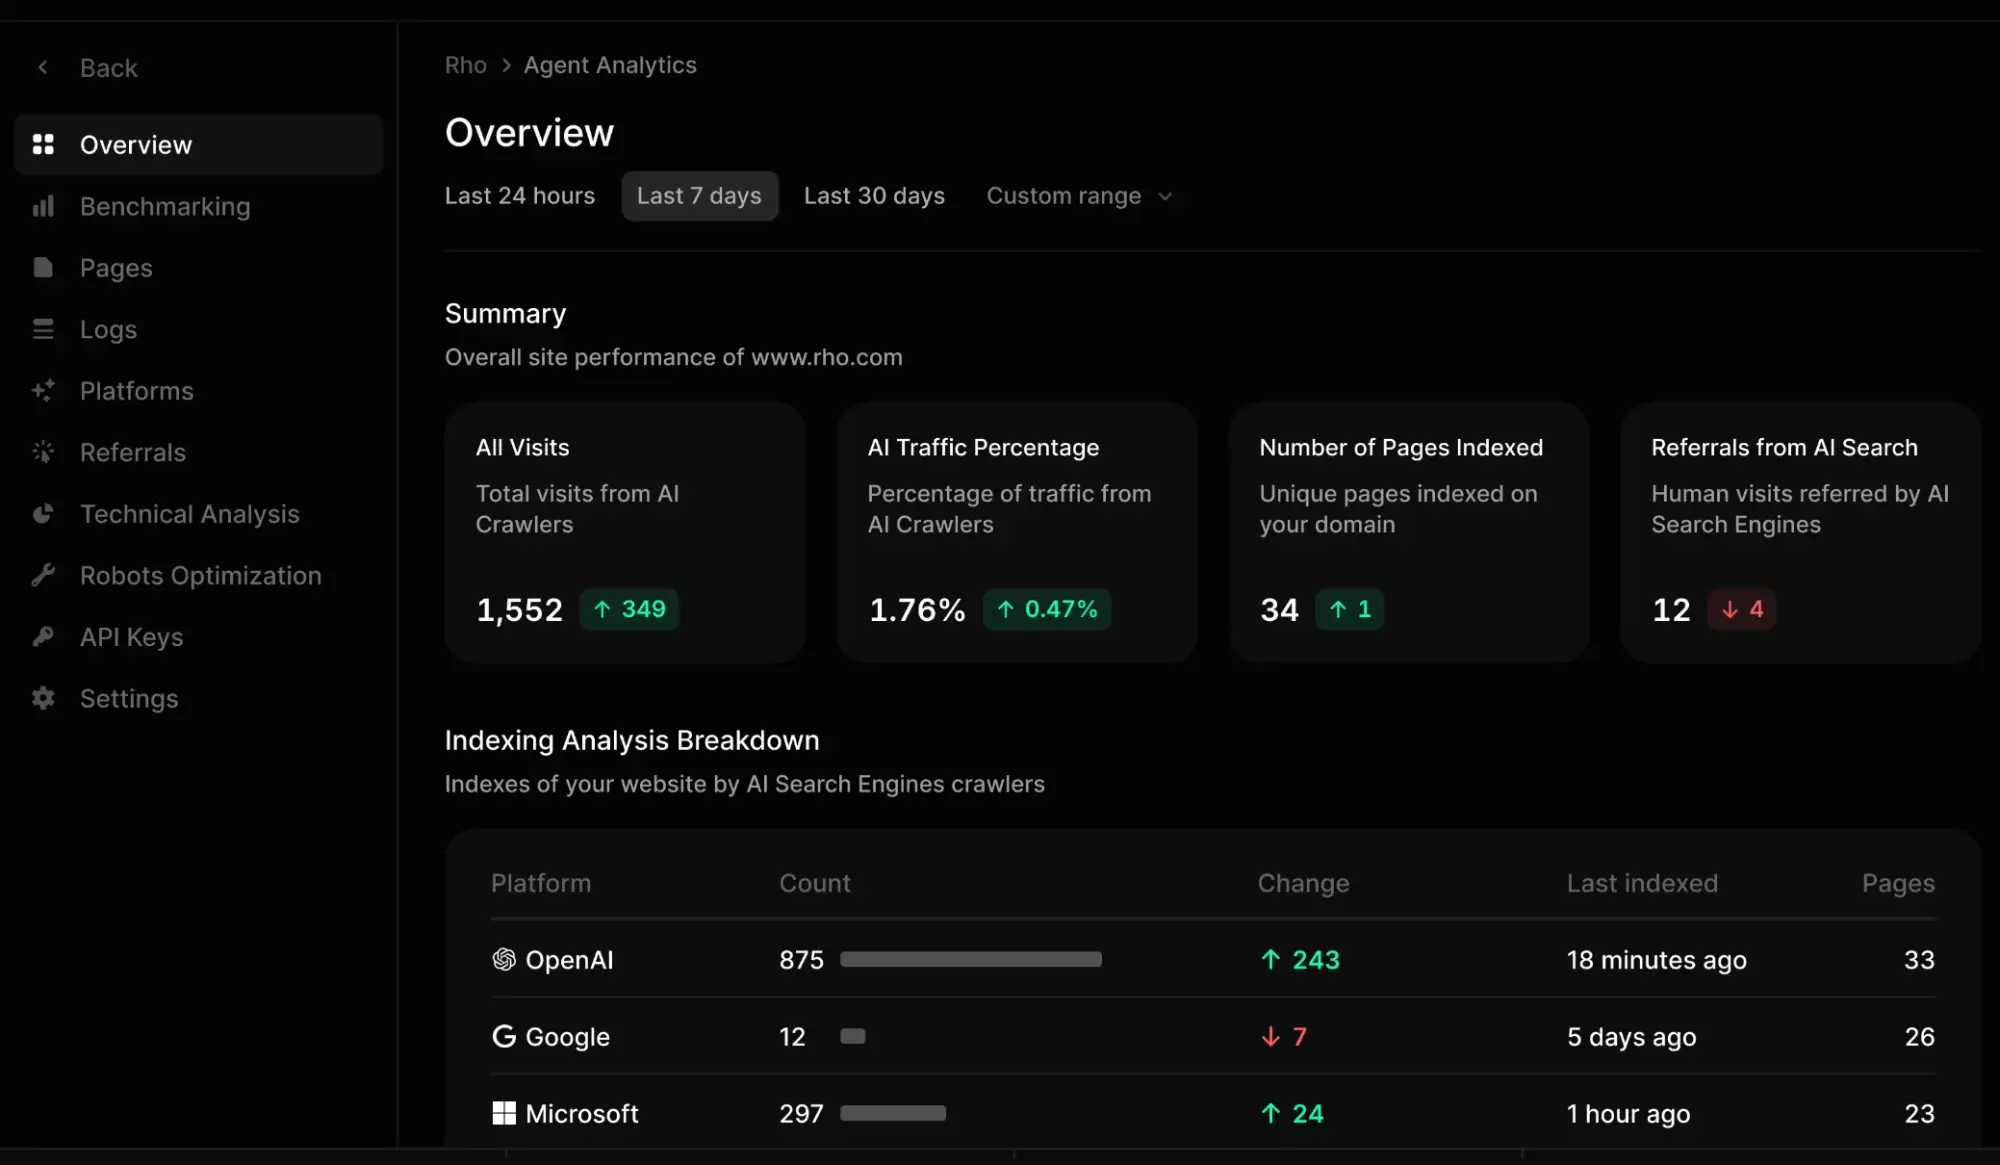Click the 1,552 All Visits value

[519, 610]
